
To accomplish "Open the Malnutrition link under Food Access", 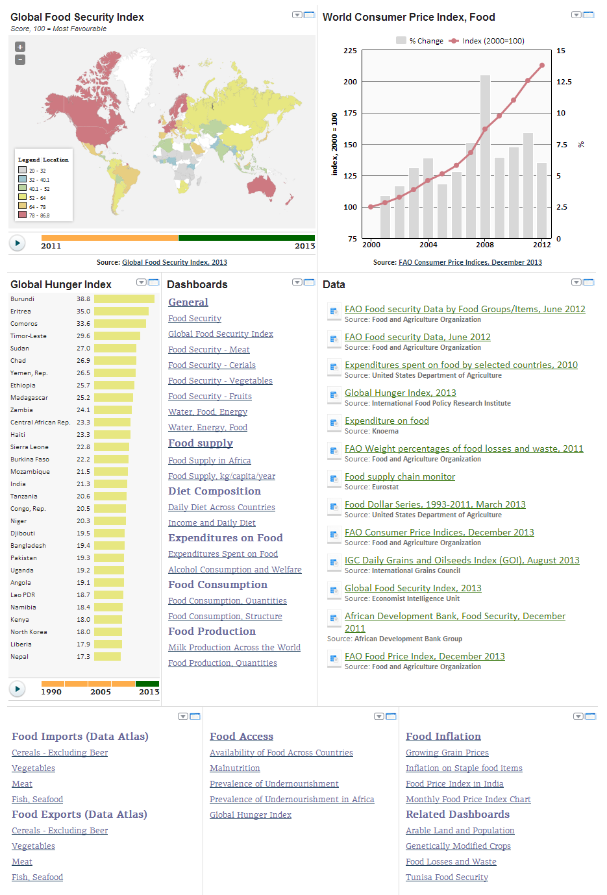I will coord(235,768).
